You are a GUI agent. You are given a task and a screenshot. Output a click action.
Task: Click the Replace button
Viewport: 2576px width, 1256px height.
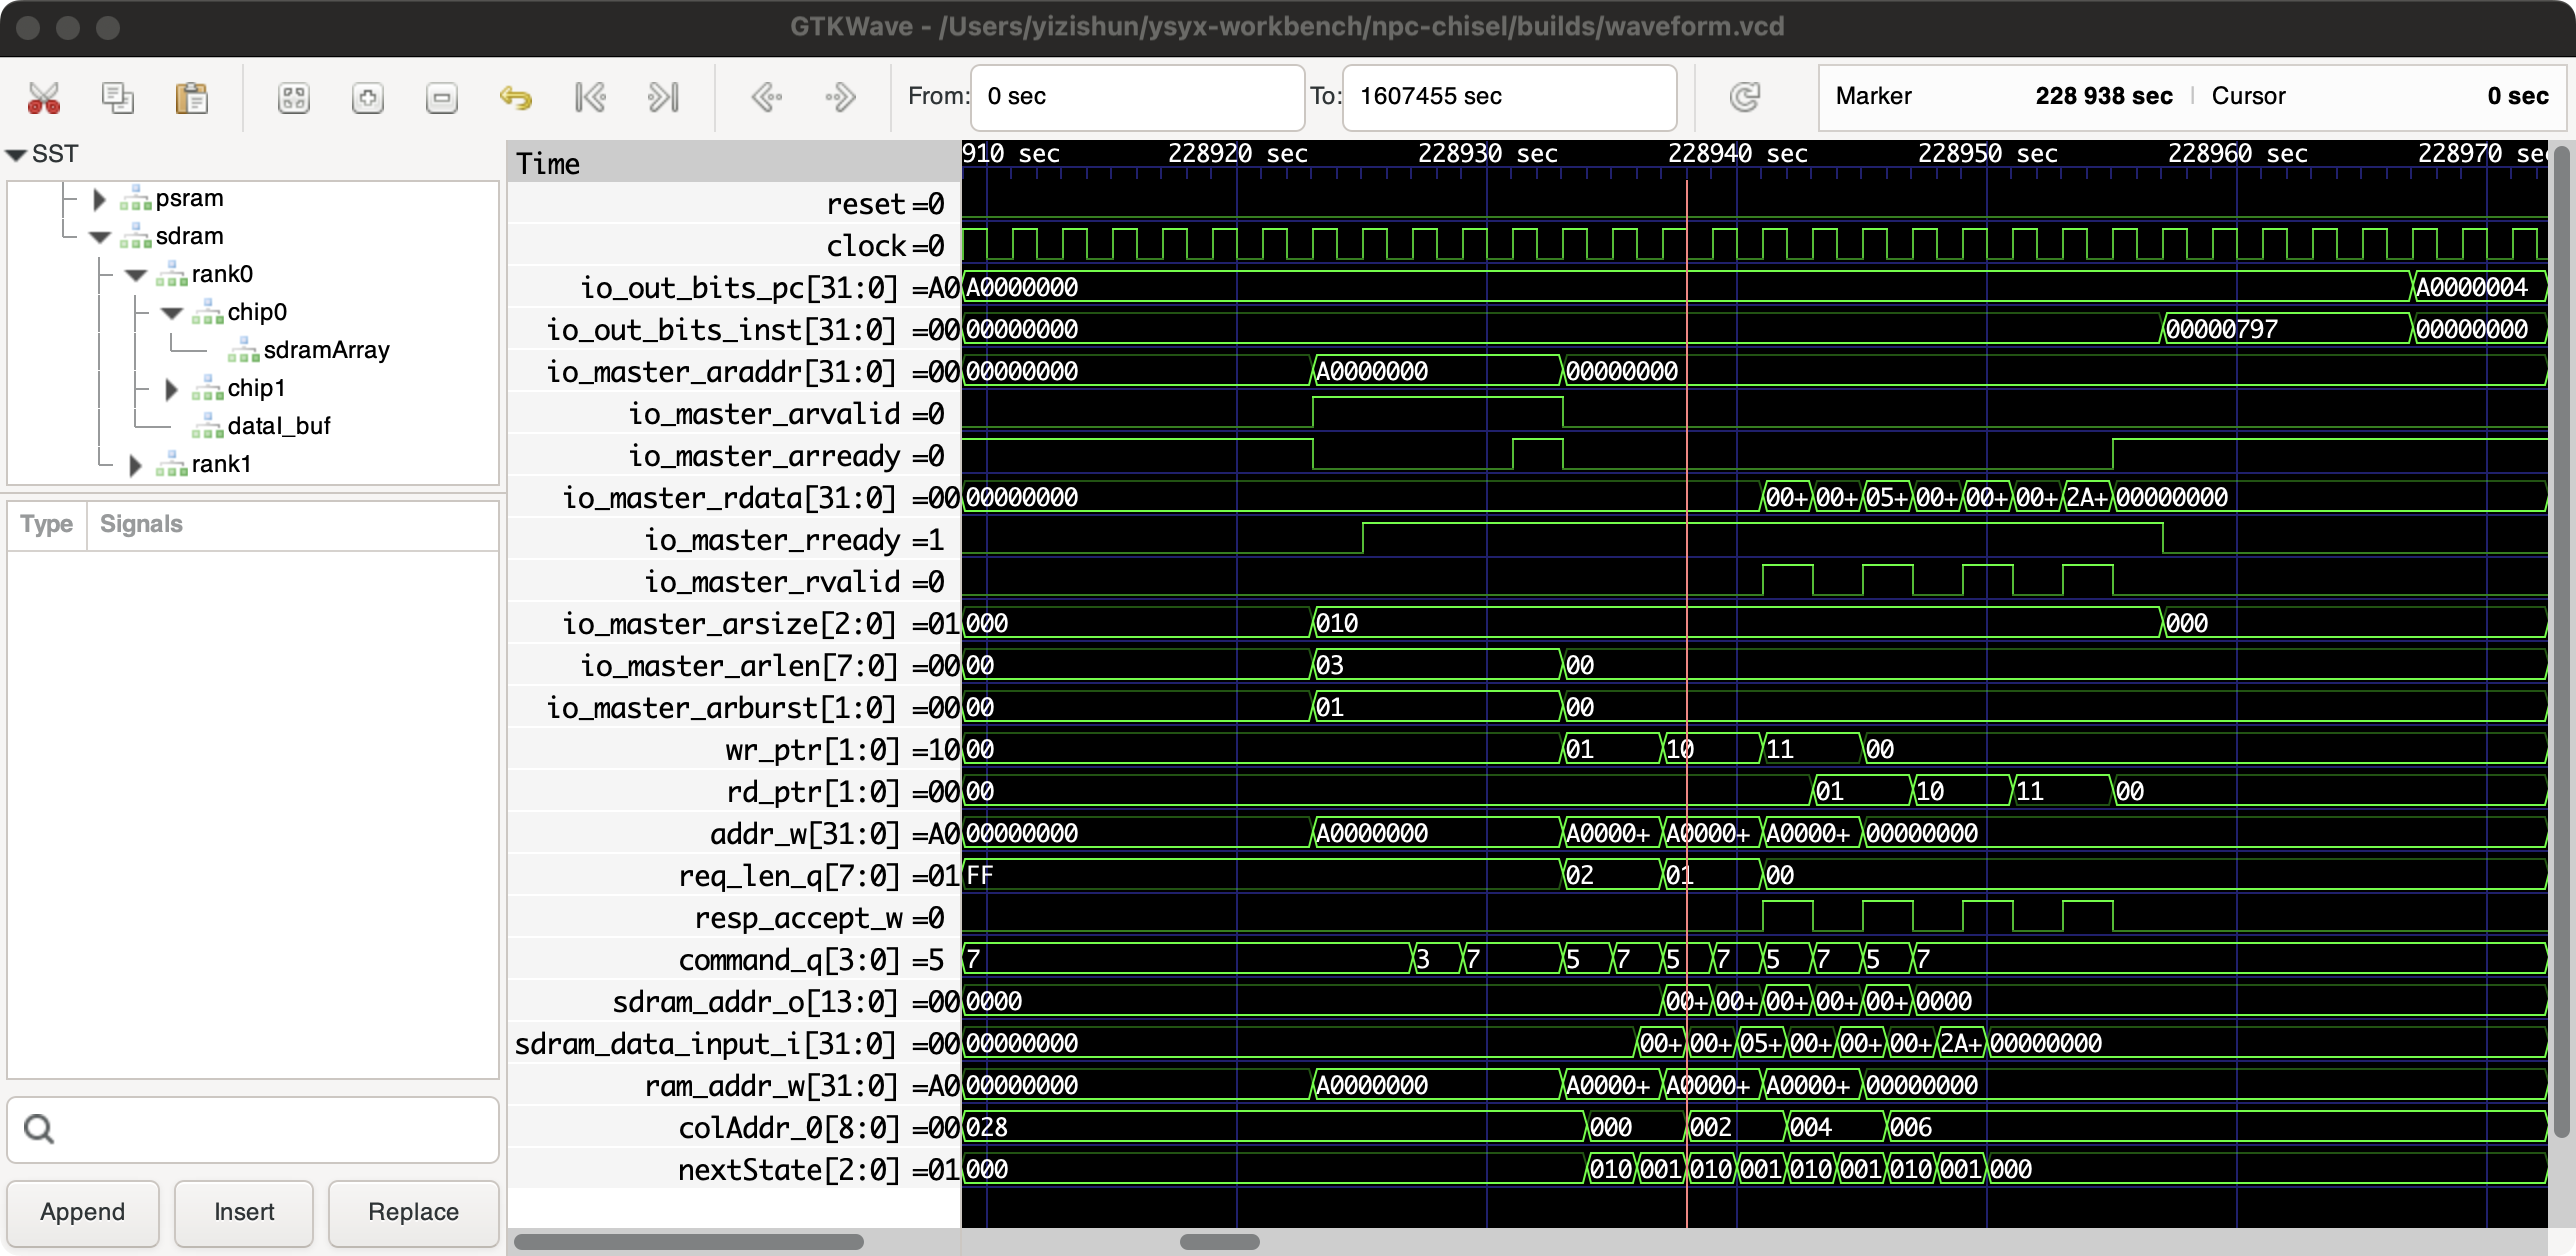click(413, 1212)
